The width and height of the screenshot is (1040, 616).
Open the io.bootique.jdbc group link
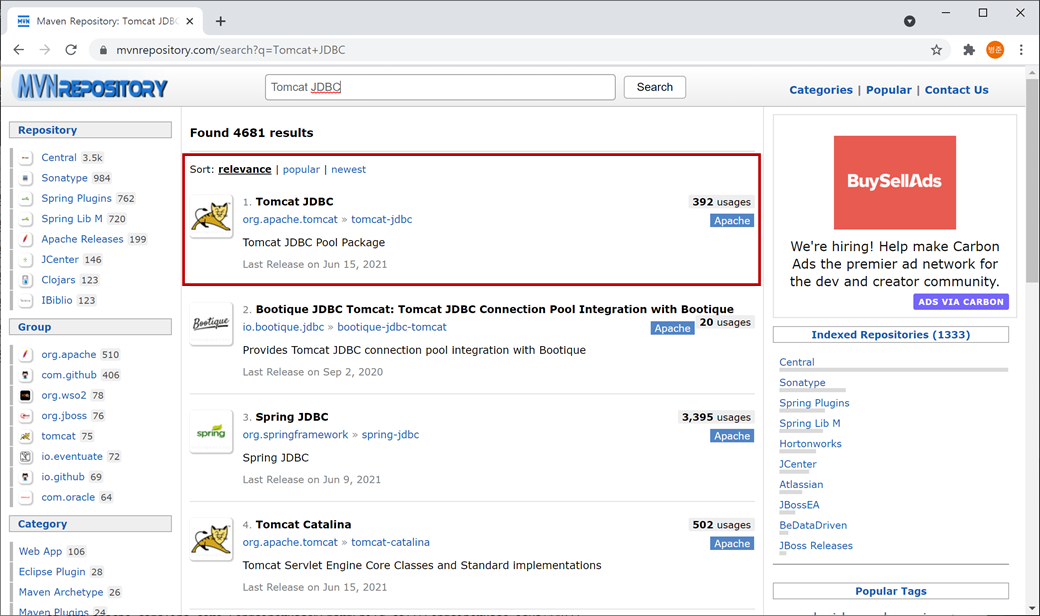point(283,327)
